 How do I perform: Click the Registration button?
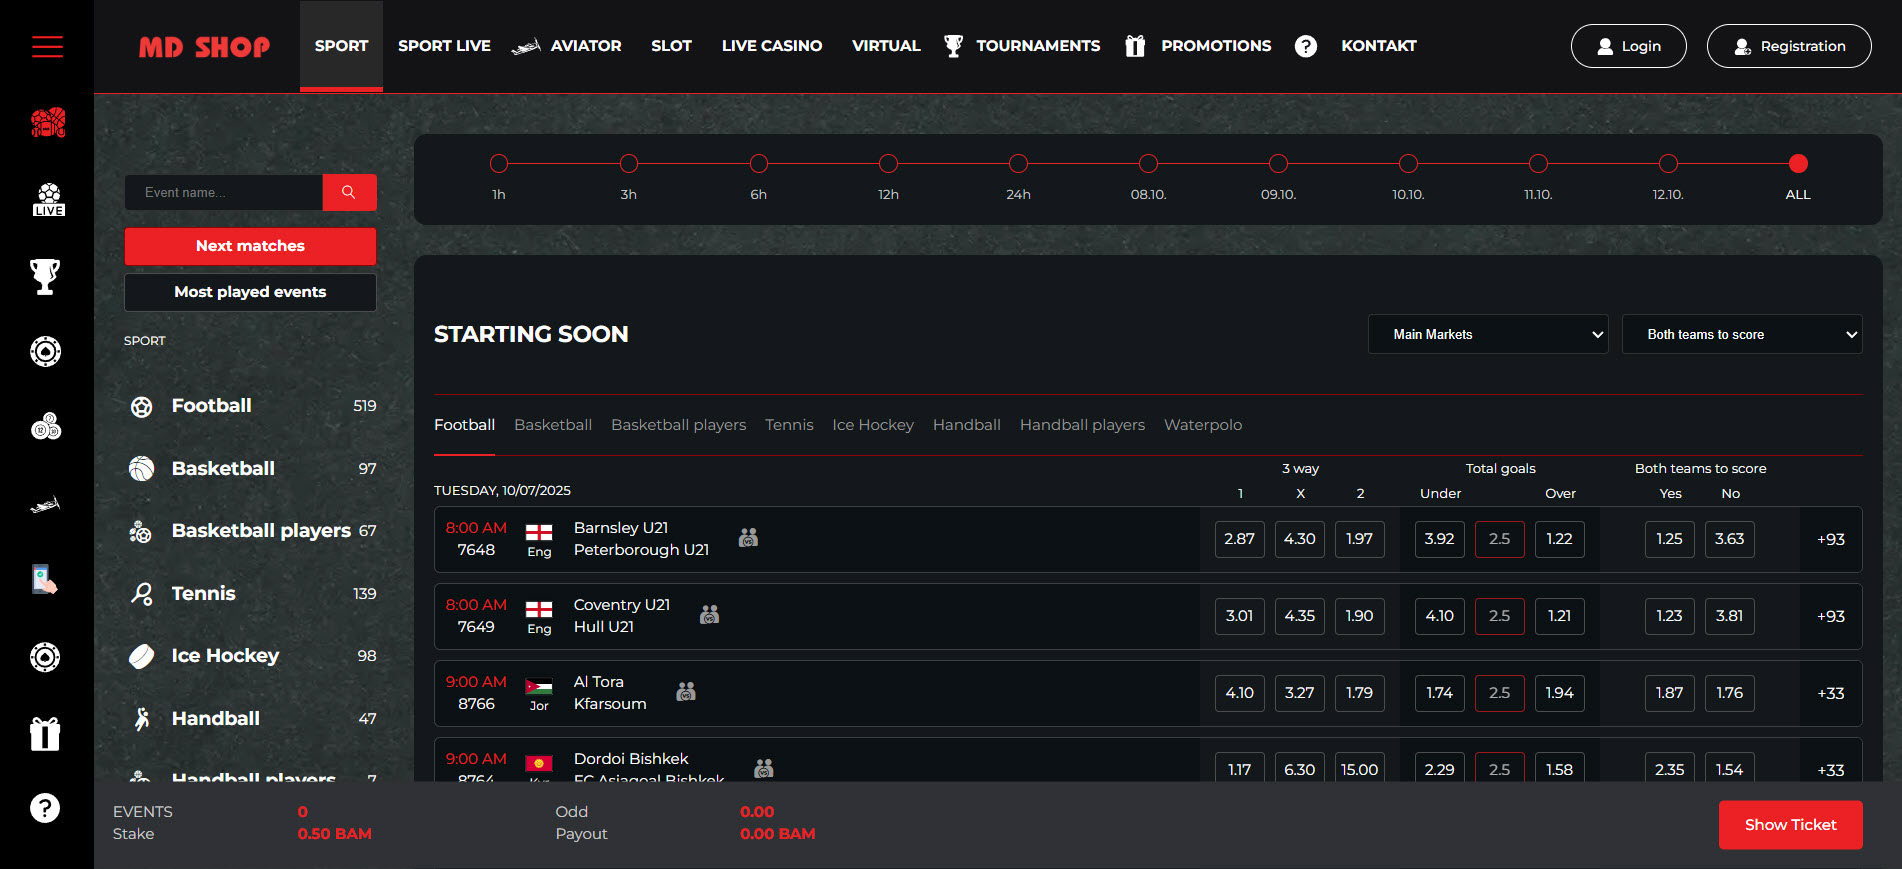(x=1789, y=46)
